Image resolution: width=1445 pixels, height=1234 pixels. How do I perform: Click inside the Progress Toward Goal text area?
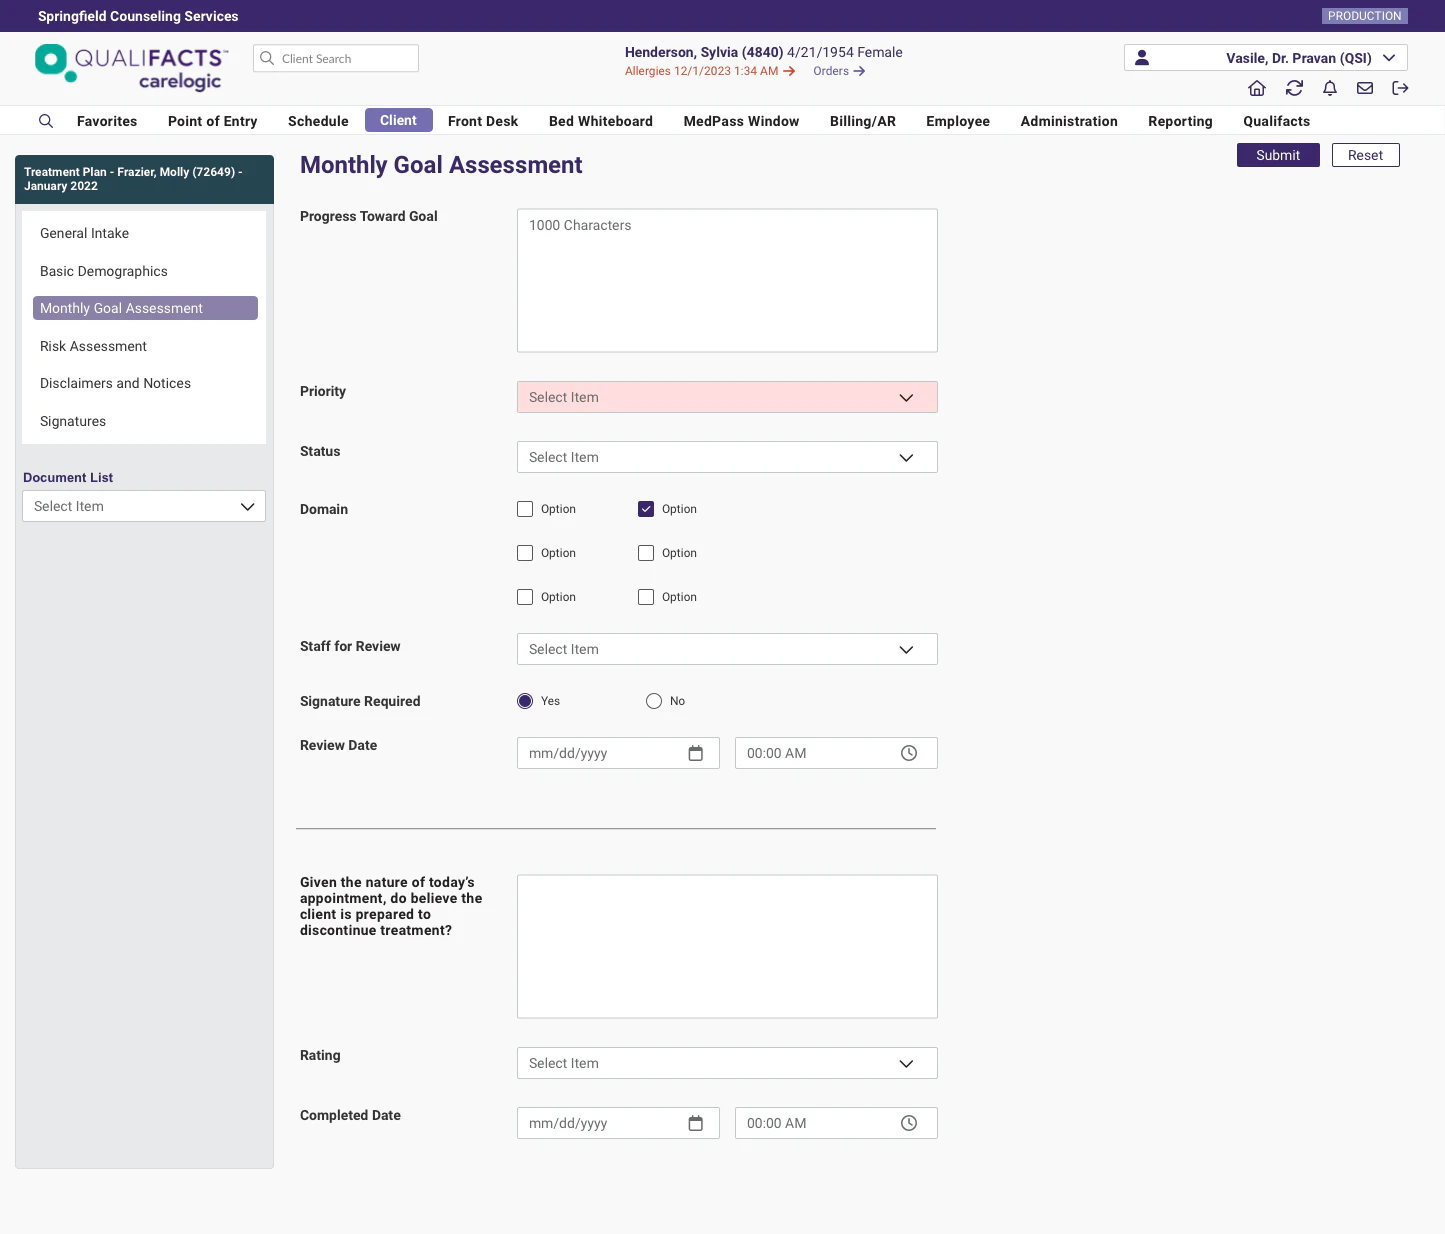(x=726, y=280)
